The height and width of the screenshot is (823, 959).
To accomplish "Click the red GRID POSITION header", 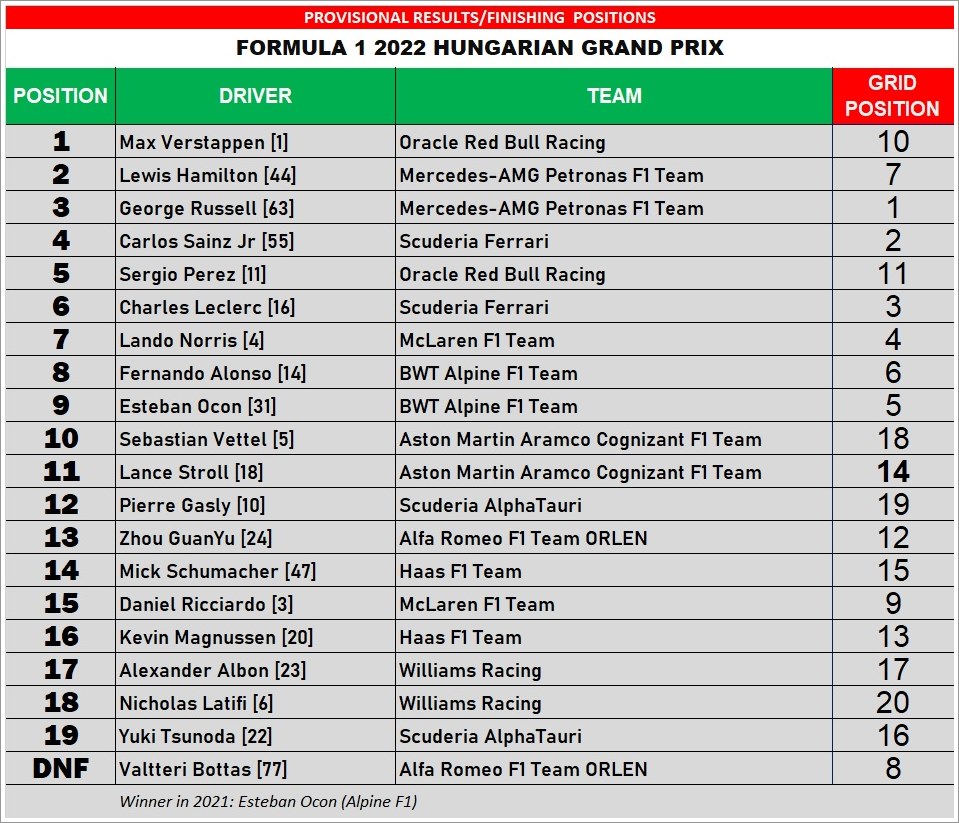I will tap(893, 96).
